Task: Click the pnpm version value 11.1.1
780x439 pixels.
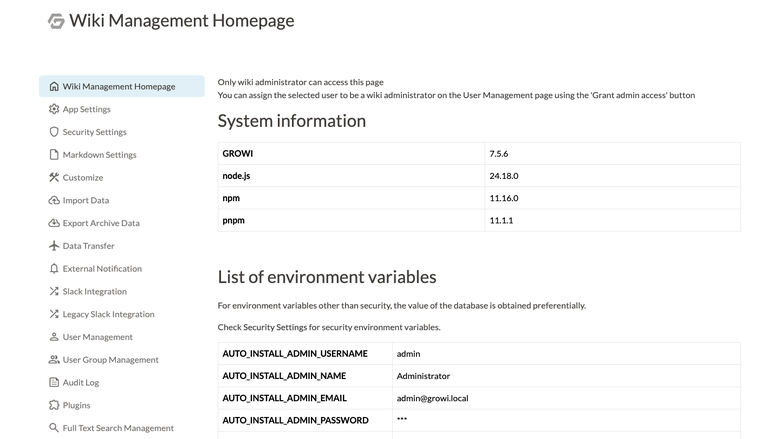Action: [501, 220]
